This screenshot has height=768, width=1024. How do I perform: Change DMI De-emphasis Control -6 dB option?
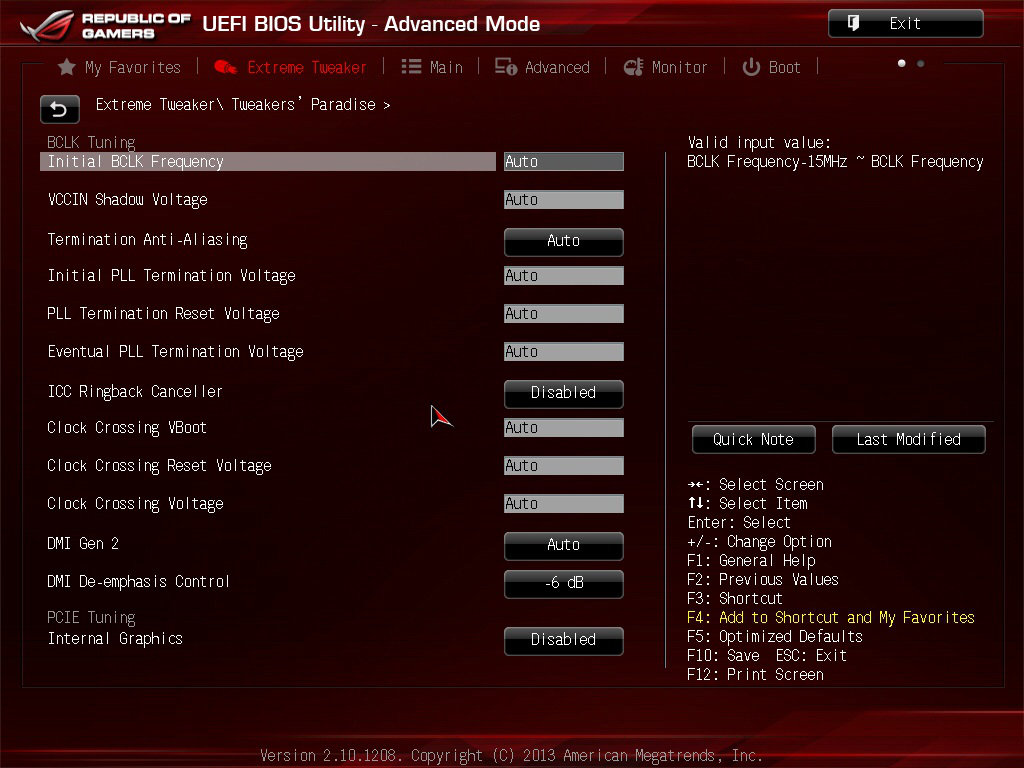(564, 583)
